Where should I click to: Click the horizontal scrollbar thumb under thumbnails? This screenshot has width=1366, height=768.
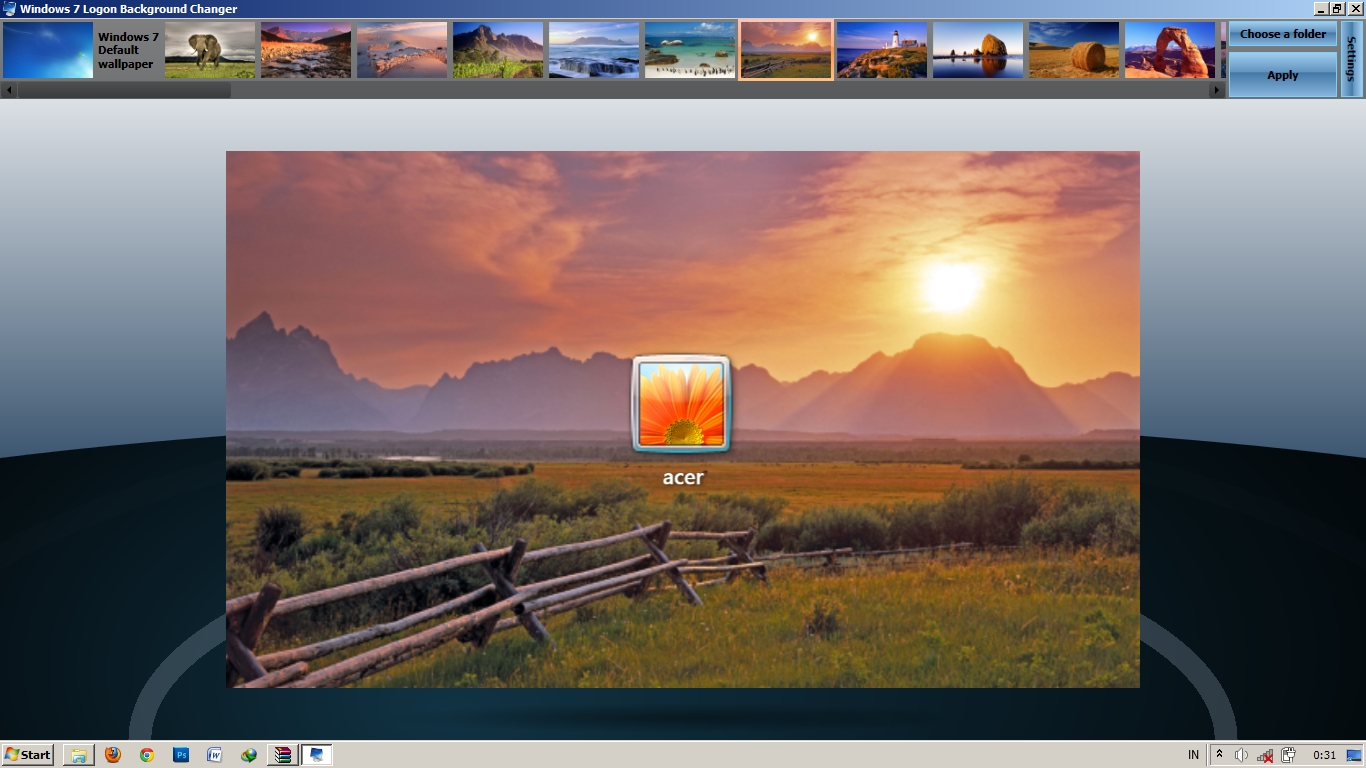(x=124, y=90)
